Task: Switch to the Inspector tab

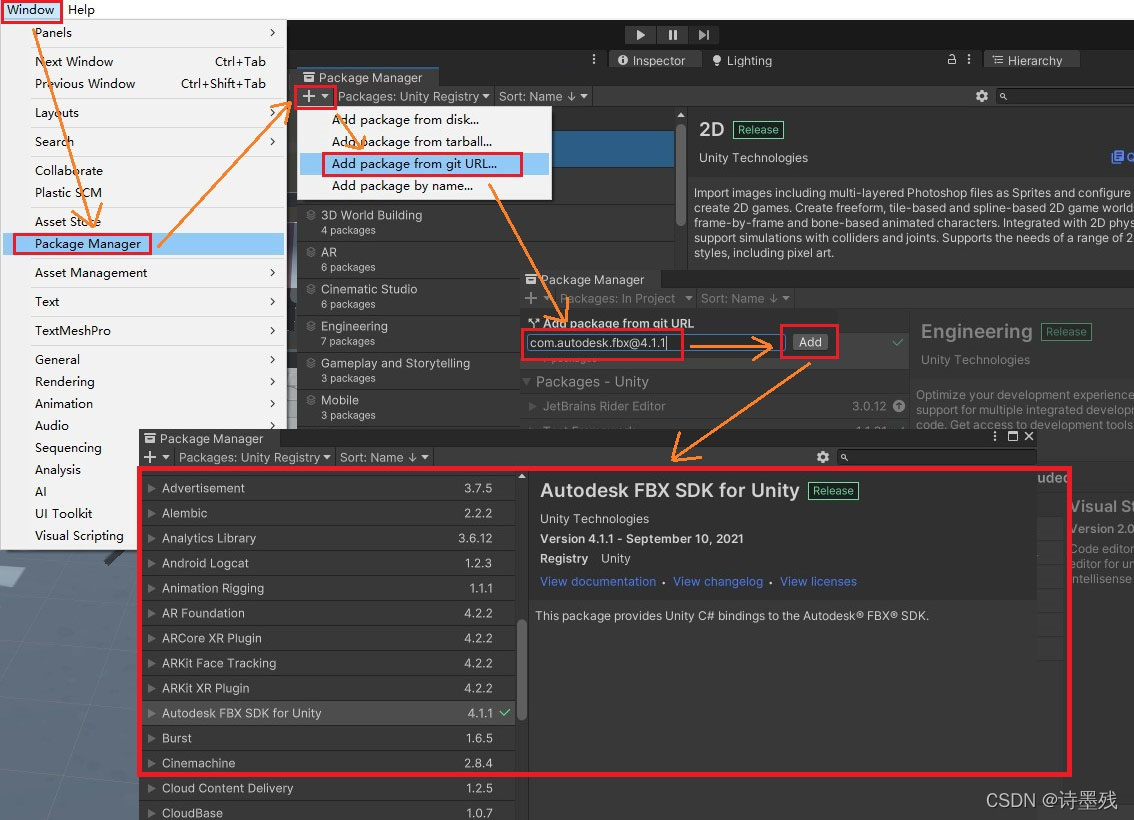Action: (x=655, y=60)
